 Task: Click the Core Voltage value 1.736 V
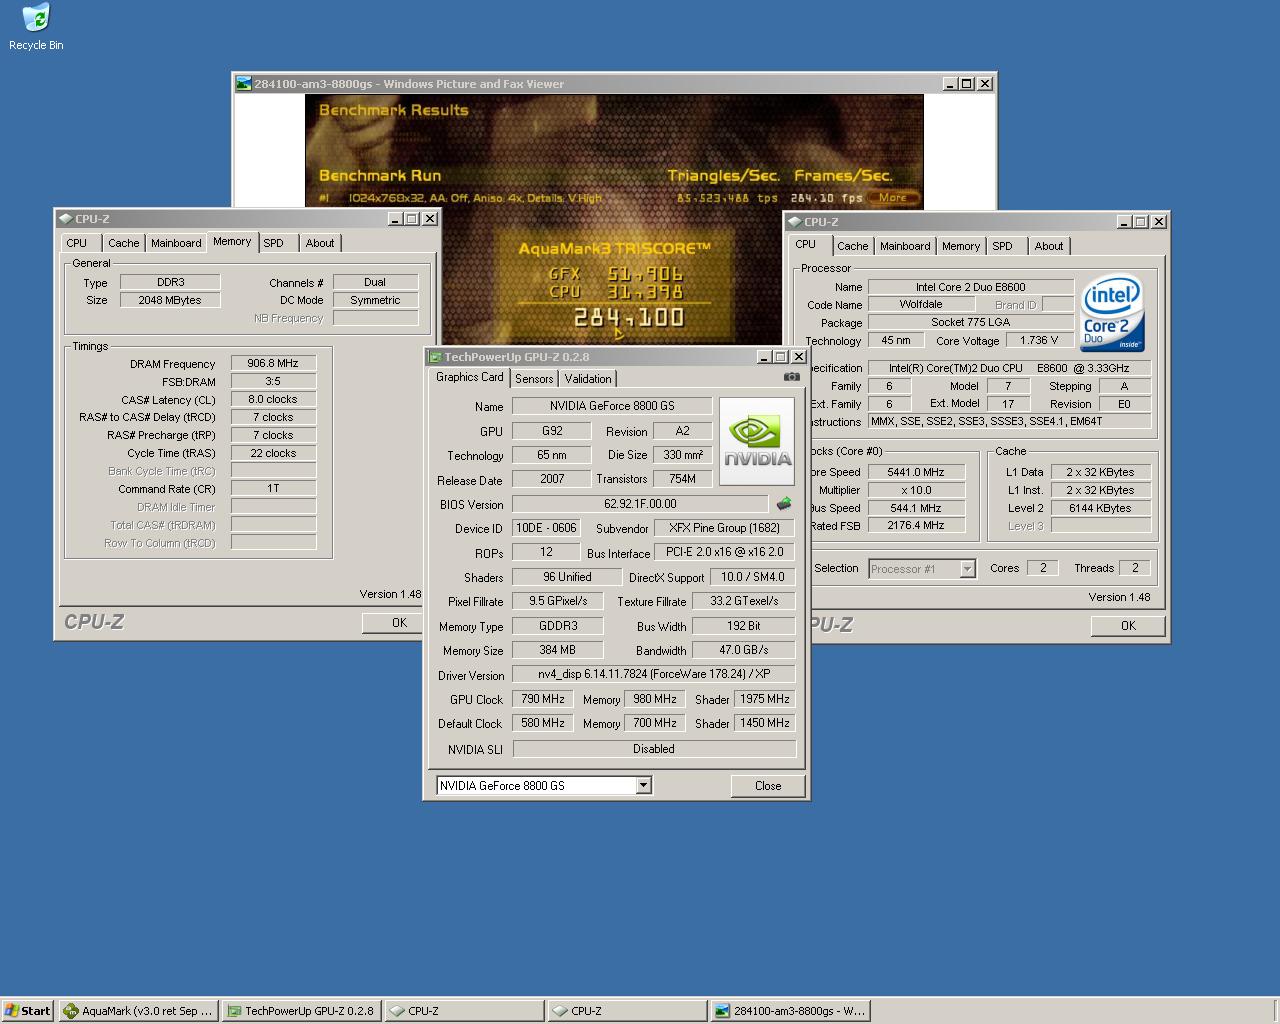coord(1039,340)
